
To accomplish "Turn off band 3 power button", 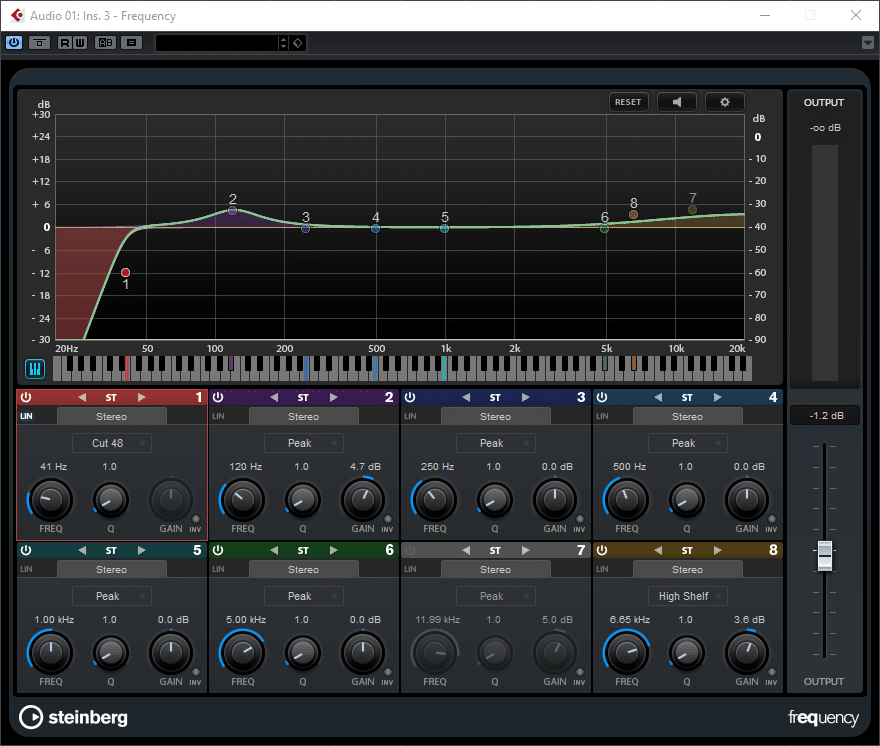I will pos(410,397).
